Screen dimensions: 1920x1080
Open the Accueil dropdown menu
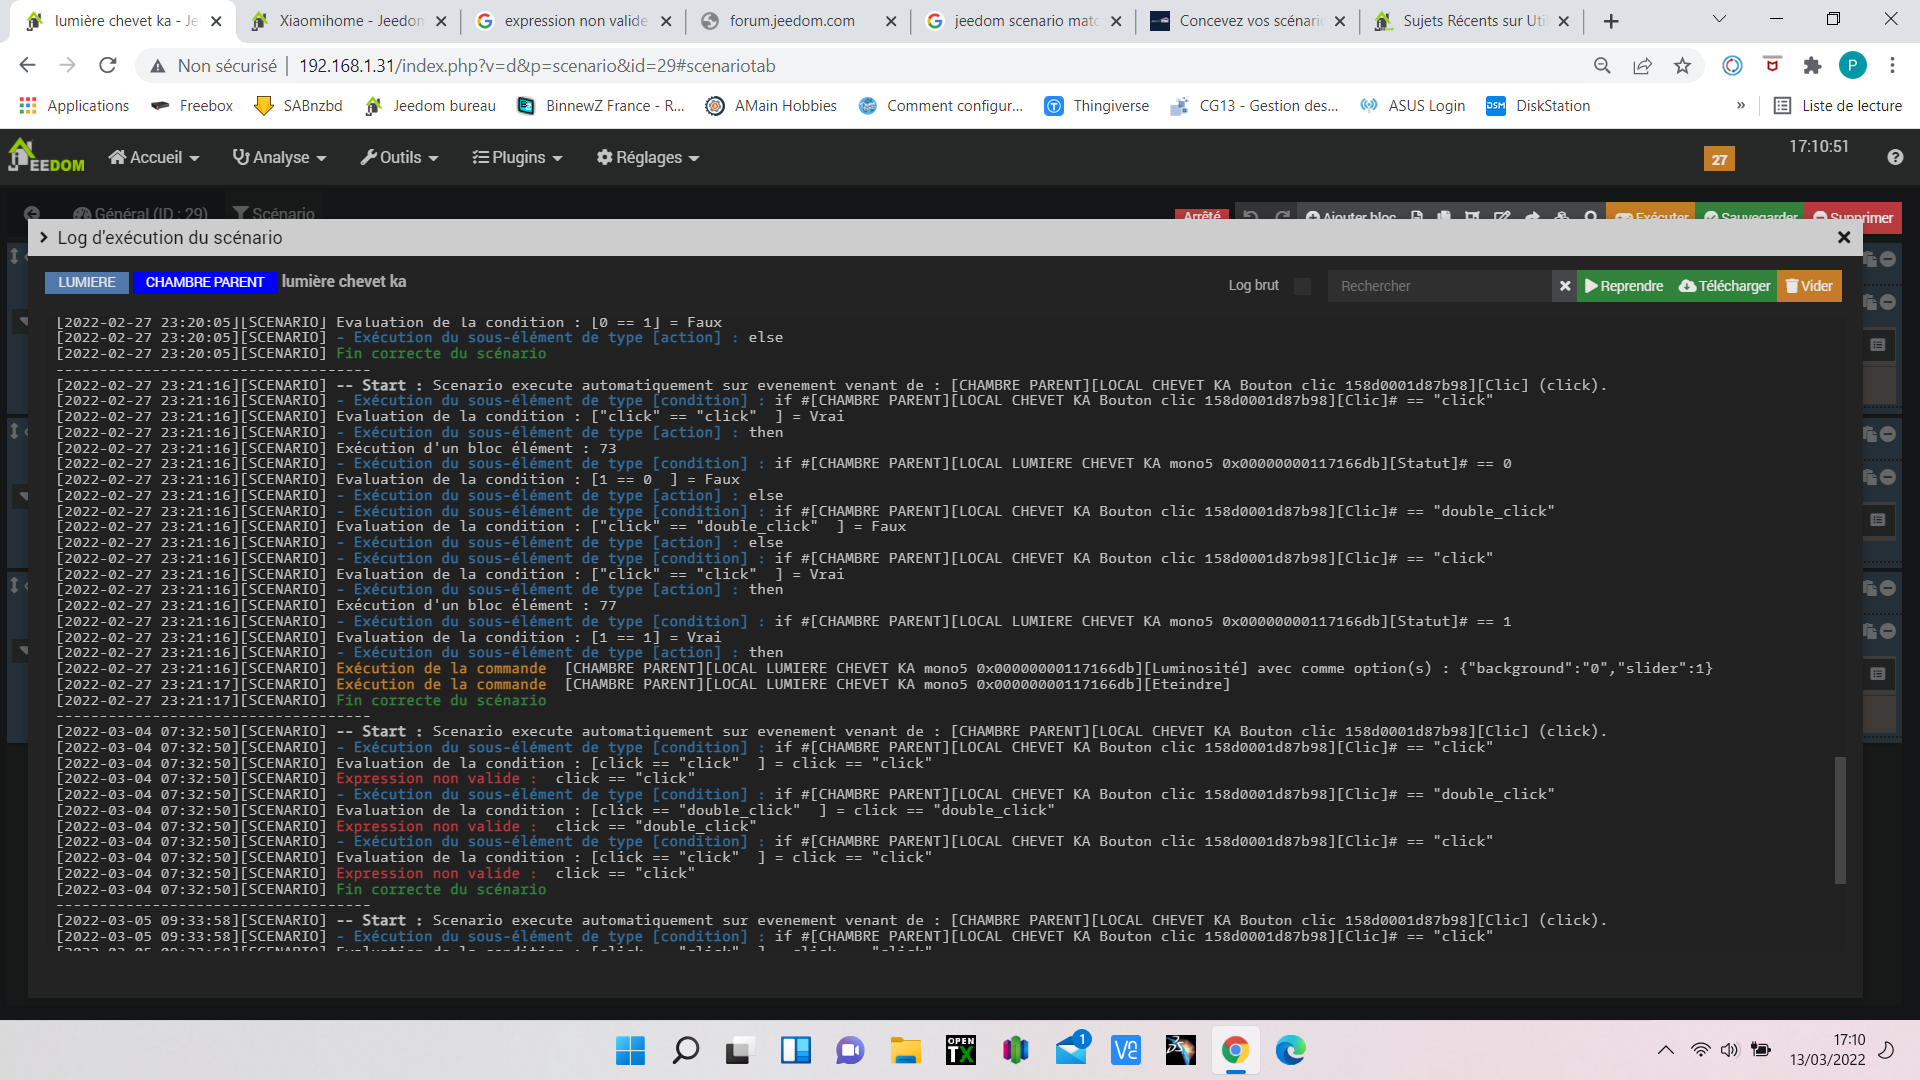click(154, 158)
